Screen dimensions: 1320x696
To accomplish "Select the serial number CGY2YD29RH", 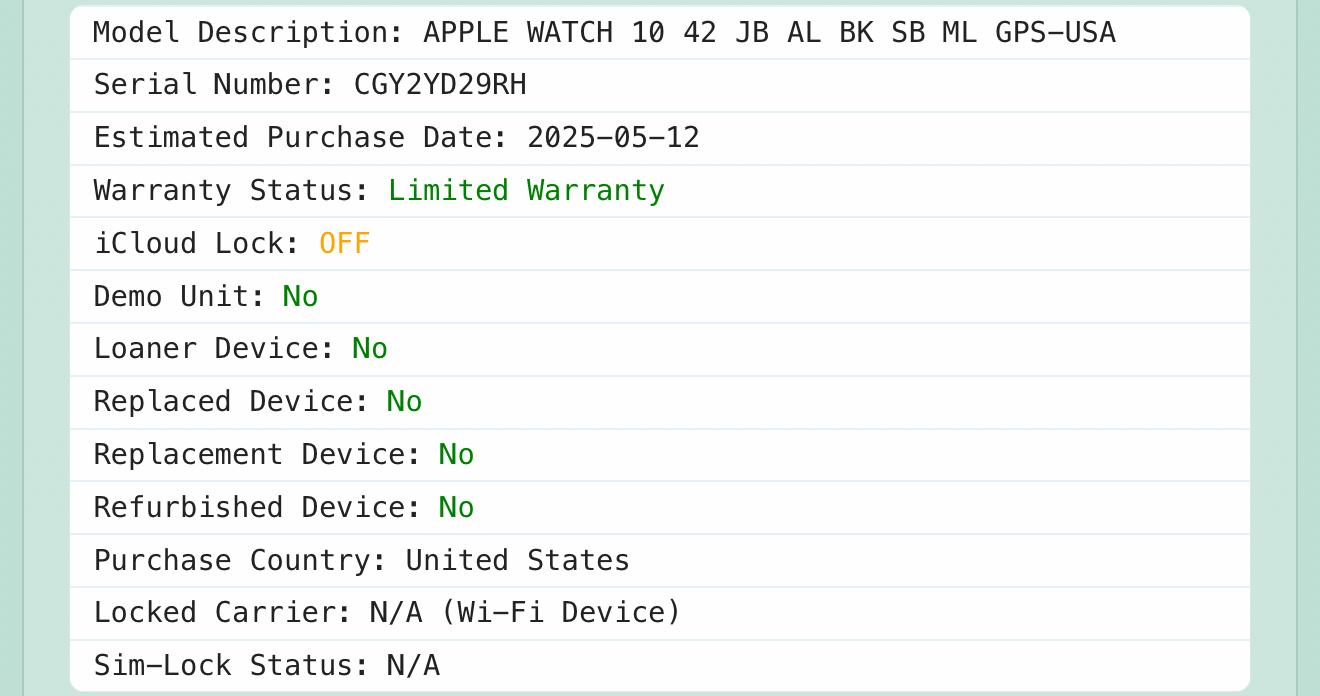I will (x=440, y=85).
